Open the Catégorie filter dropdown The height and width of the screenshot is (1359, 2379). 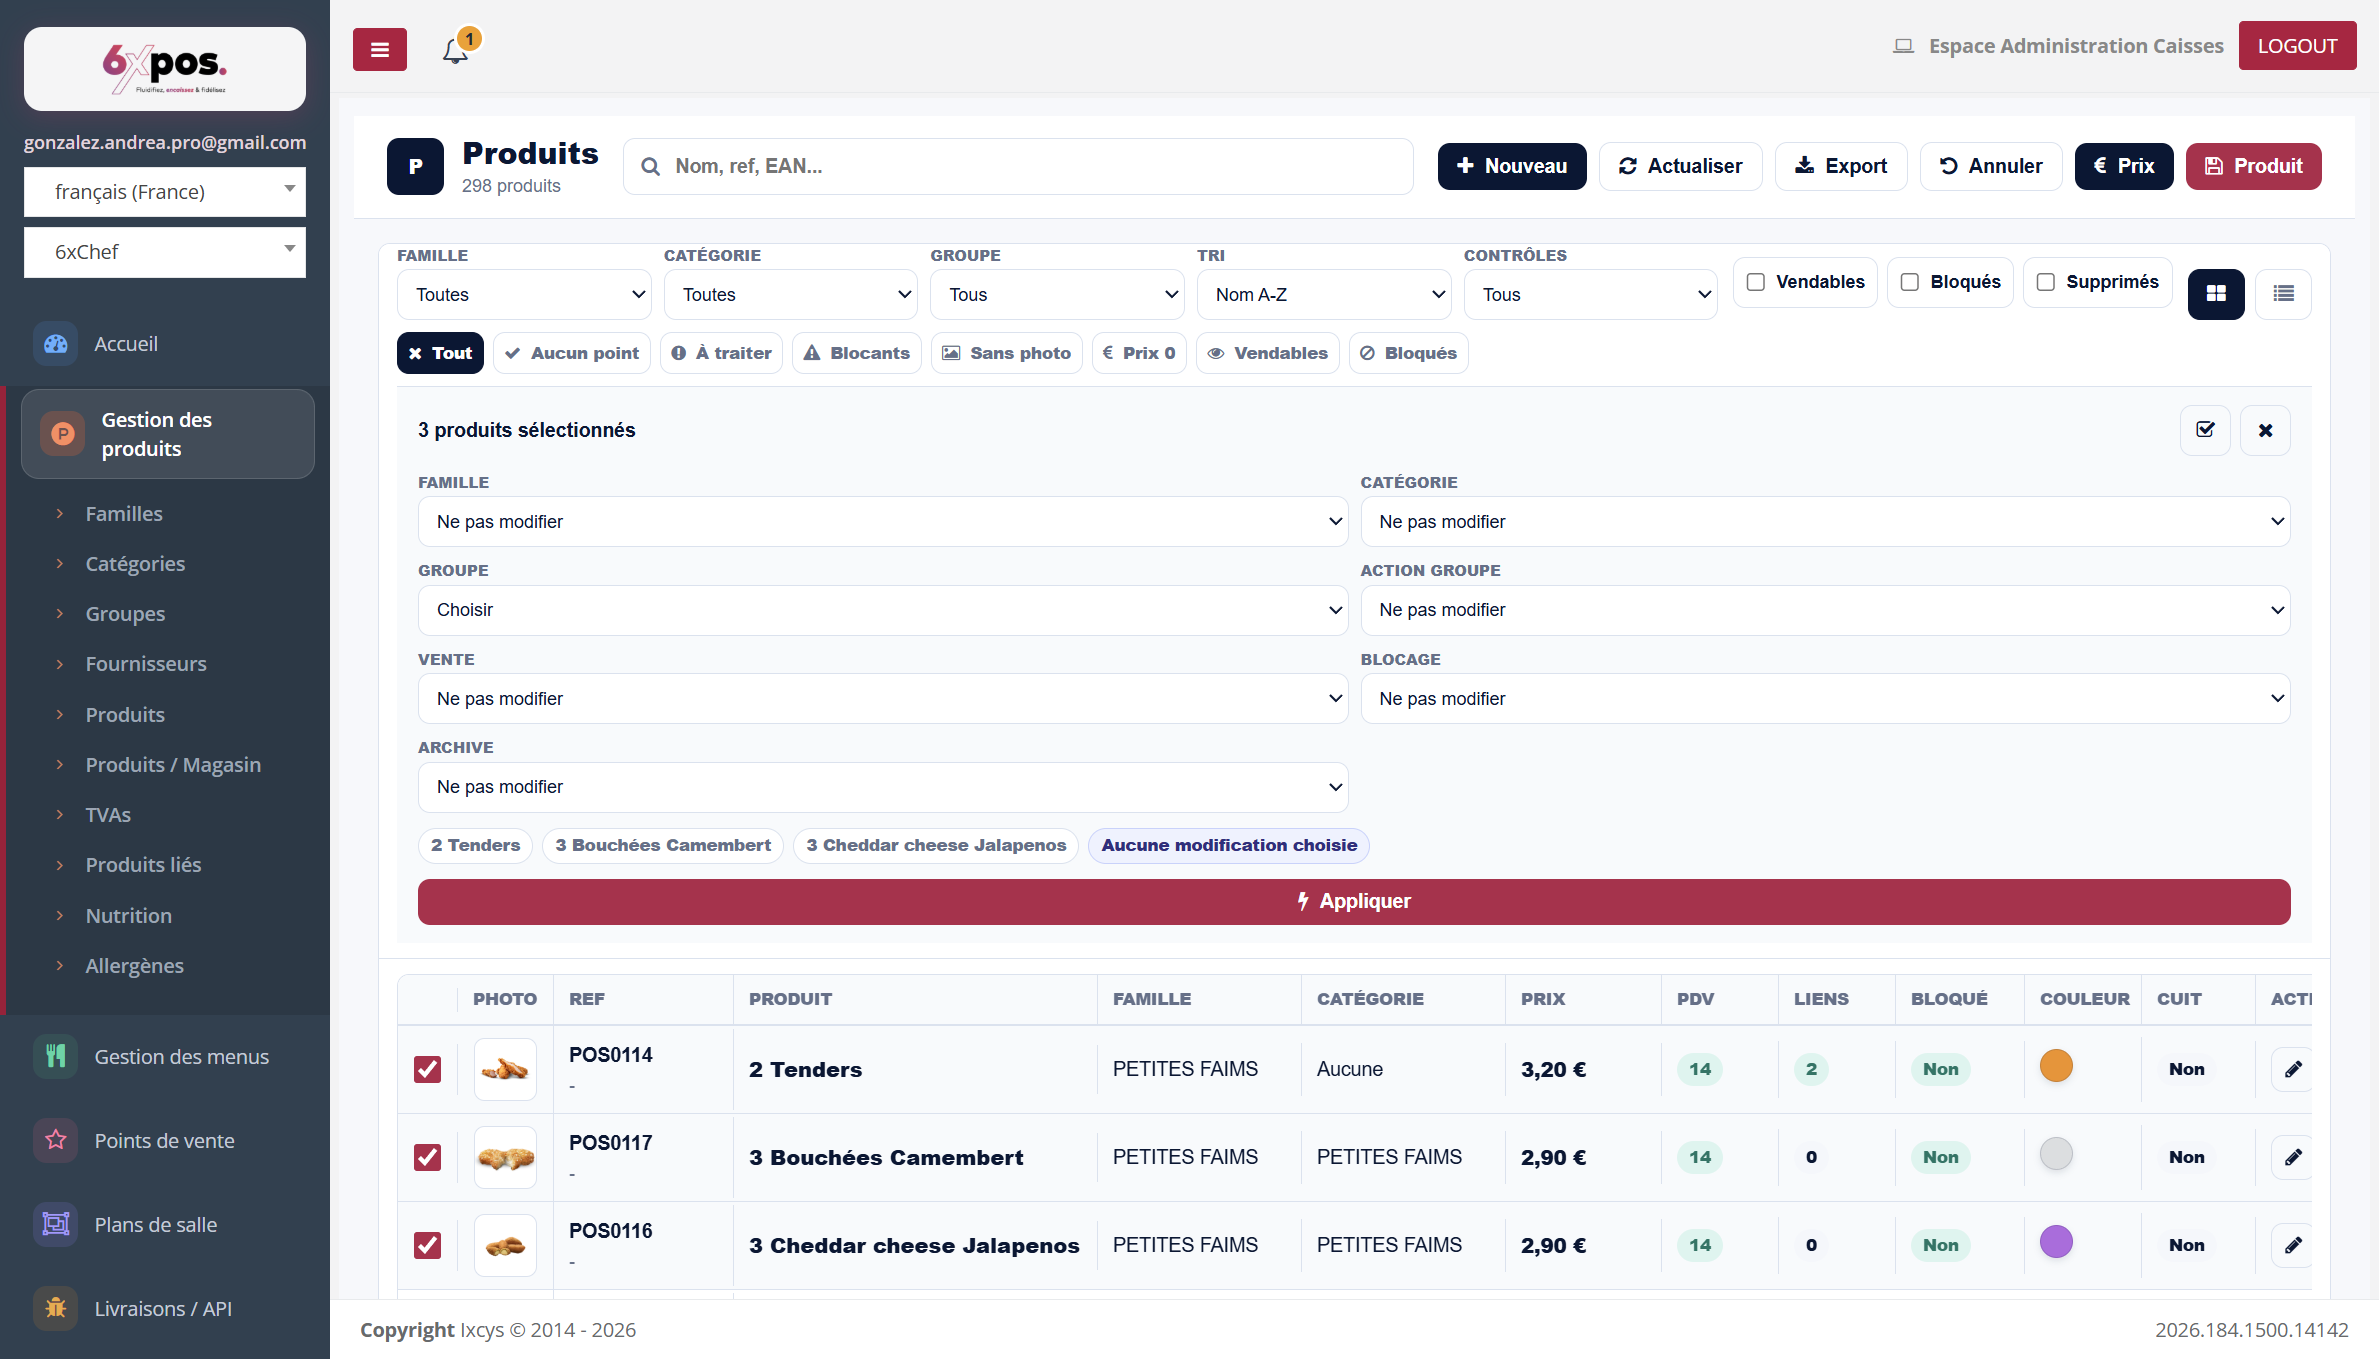coord(791,295)
